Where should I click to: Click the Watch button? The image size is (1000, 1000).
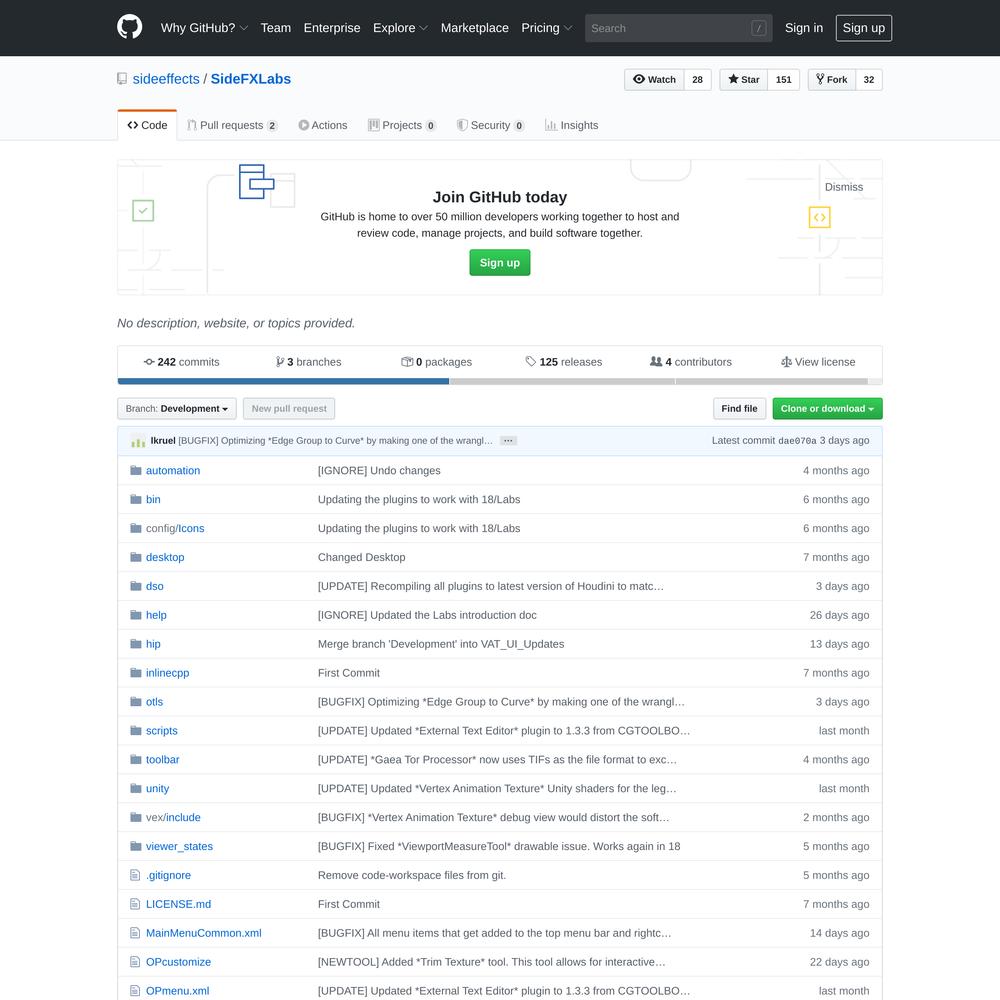[654, 80]
